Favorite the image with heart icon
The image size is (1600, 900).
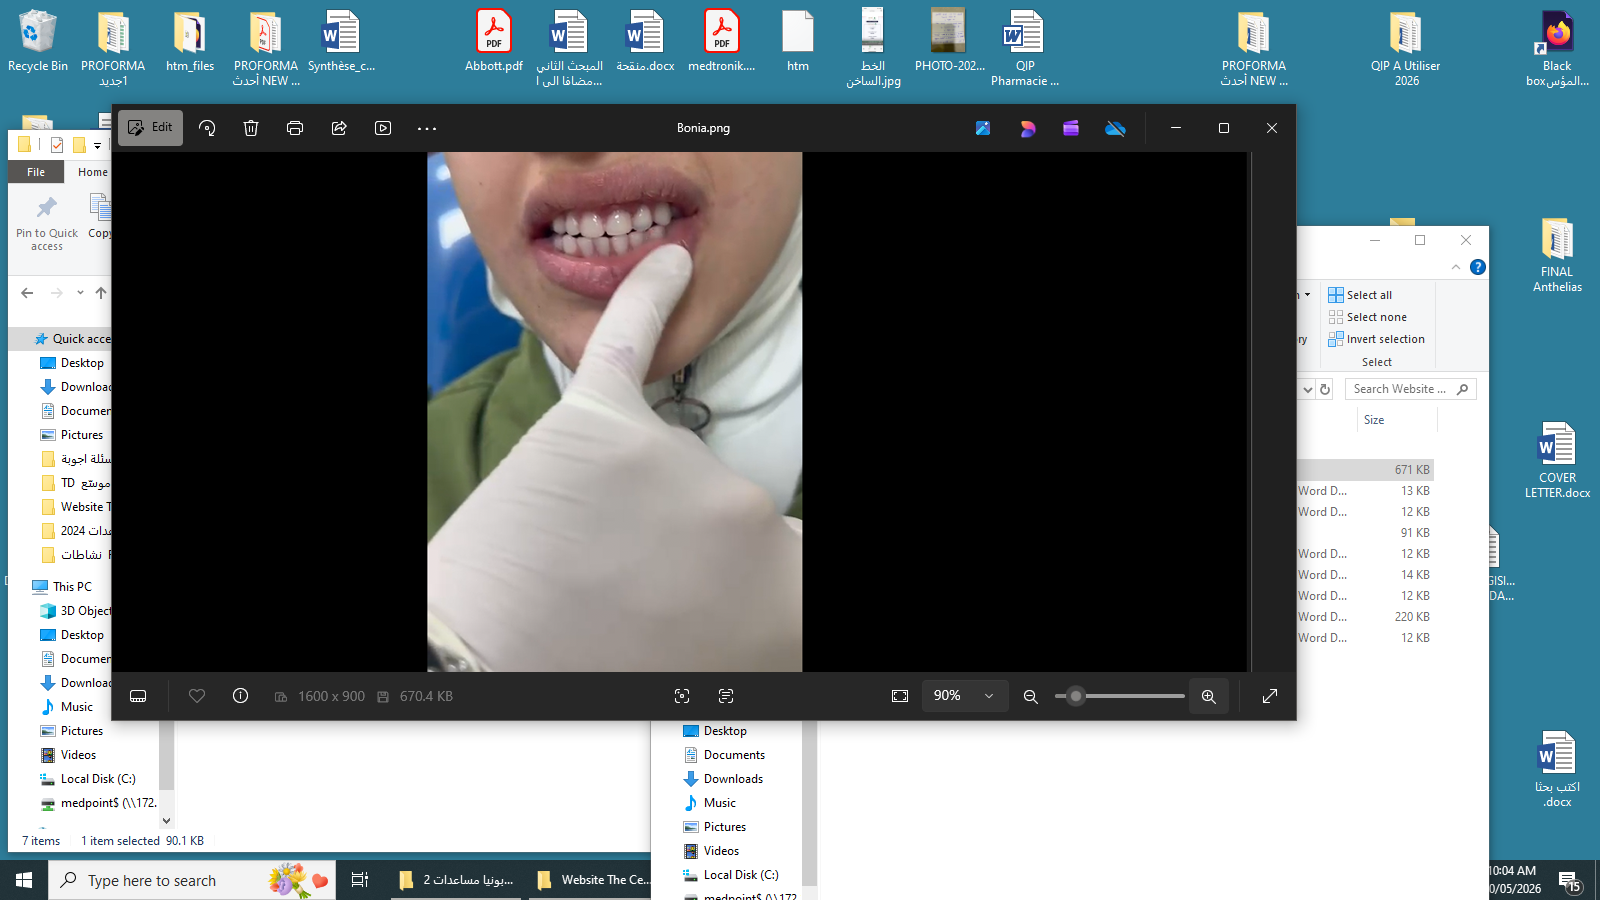197,696
